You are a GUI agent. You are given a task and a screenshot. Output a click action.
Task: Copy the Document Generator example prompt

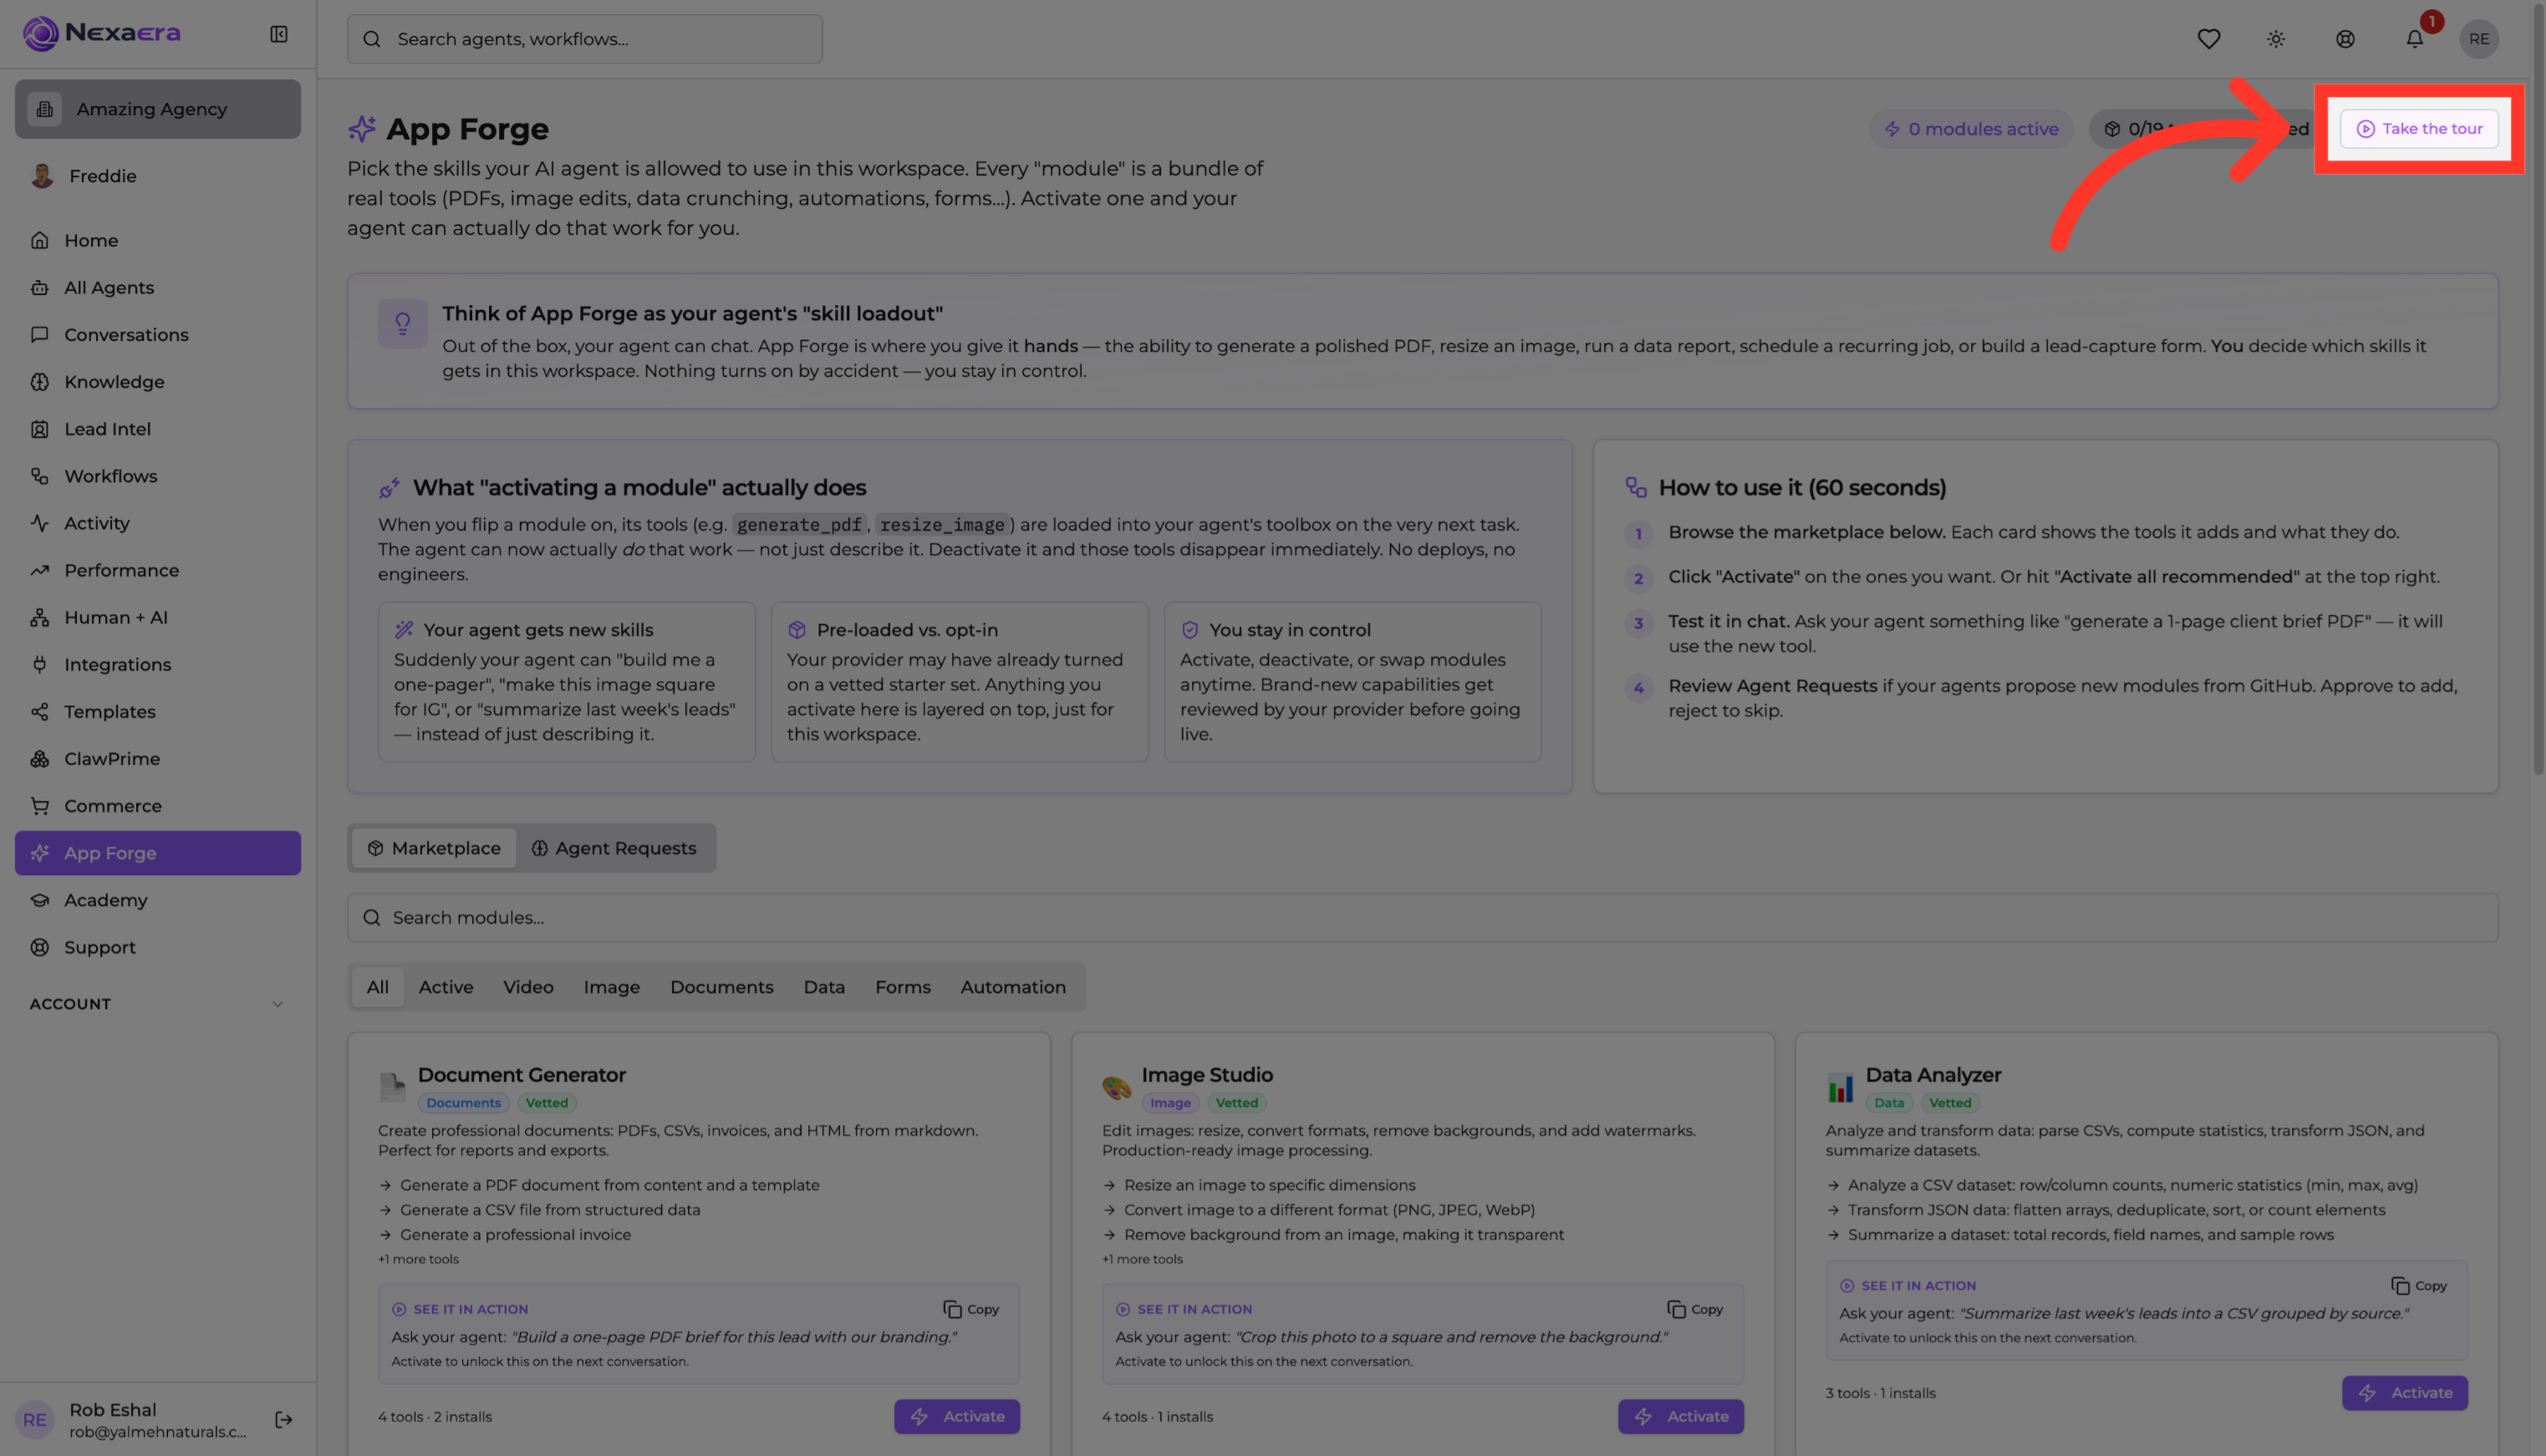point(971,1308)
